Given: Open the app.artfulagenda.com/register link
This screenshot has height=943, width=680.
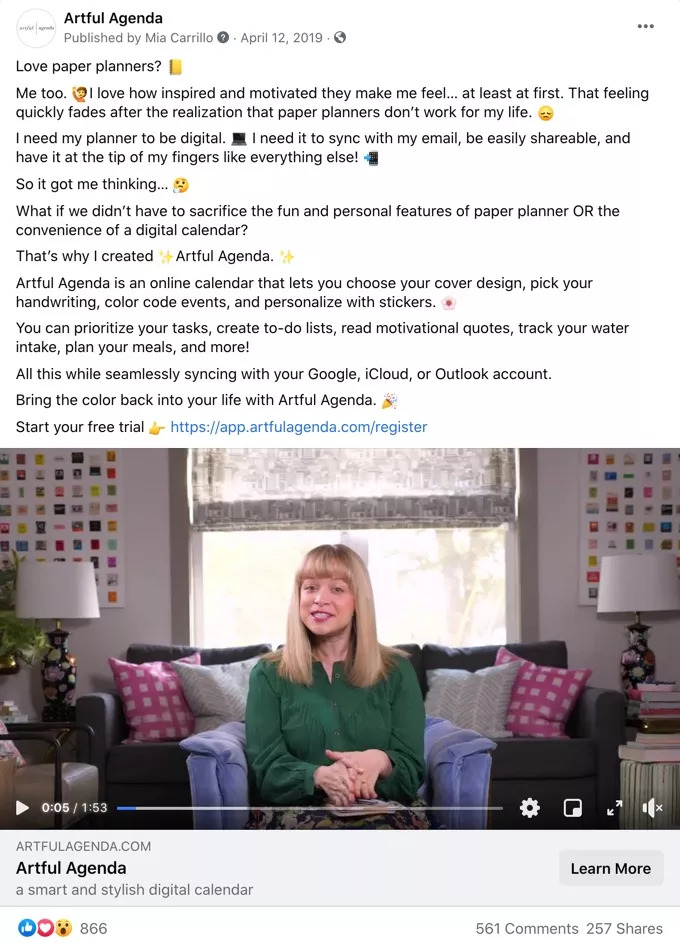Looking at the screenshot, I should click(299, 427).
